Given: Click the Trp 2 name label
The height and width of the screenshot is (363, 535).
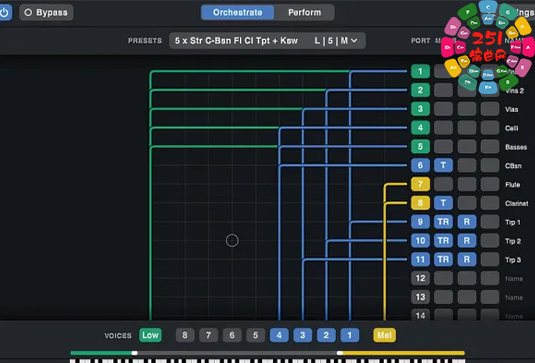Looking at the screenshot, I should (513, 241).
